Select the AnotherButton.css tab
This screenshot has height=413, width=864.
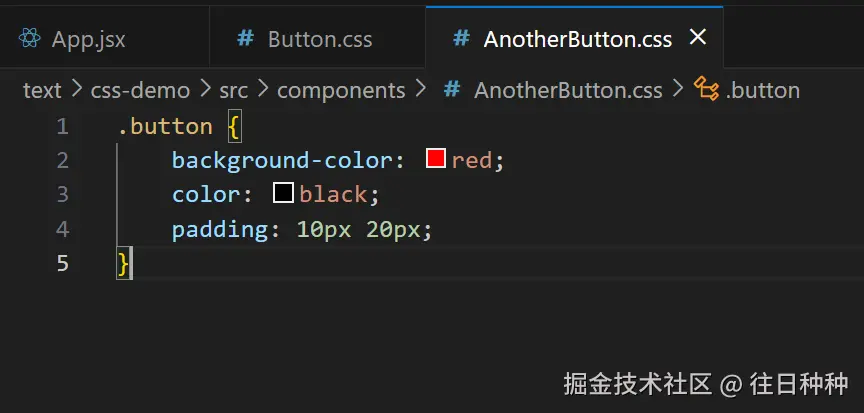click(577, 39)
